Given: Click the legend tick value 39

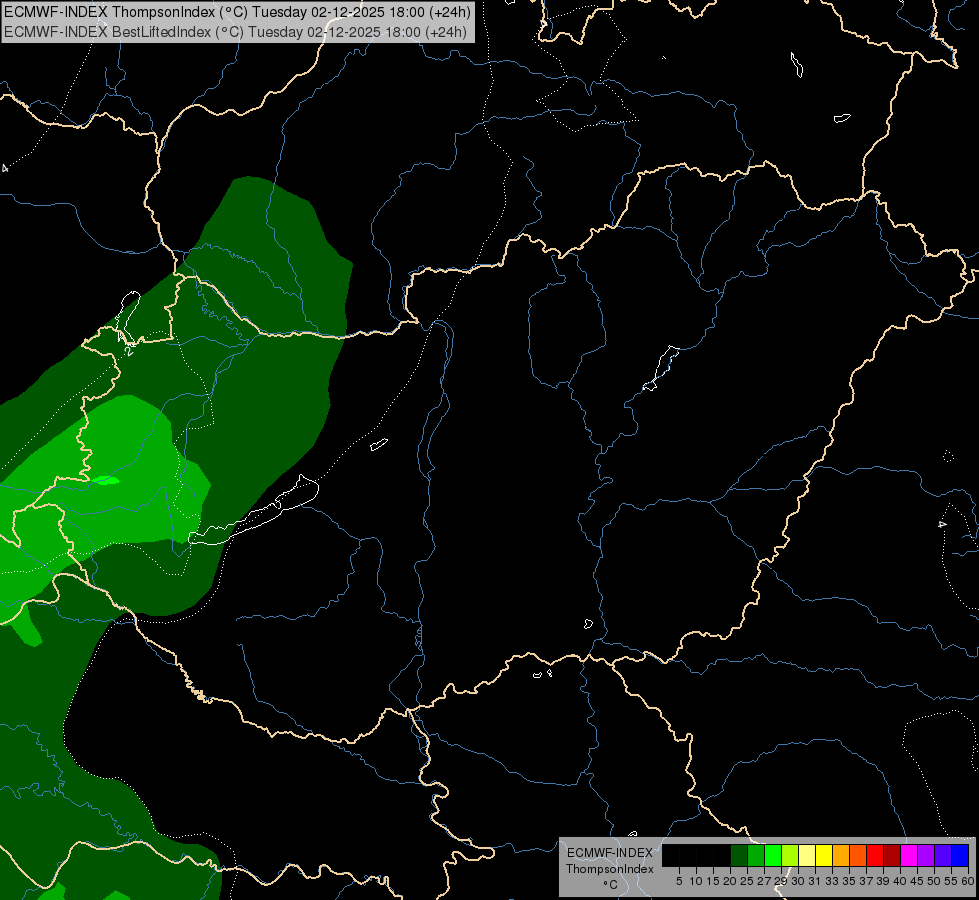Looking at the screenshot, I should click(x=883, y=881).
